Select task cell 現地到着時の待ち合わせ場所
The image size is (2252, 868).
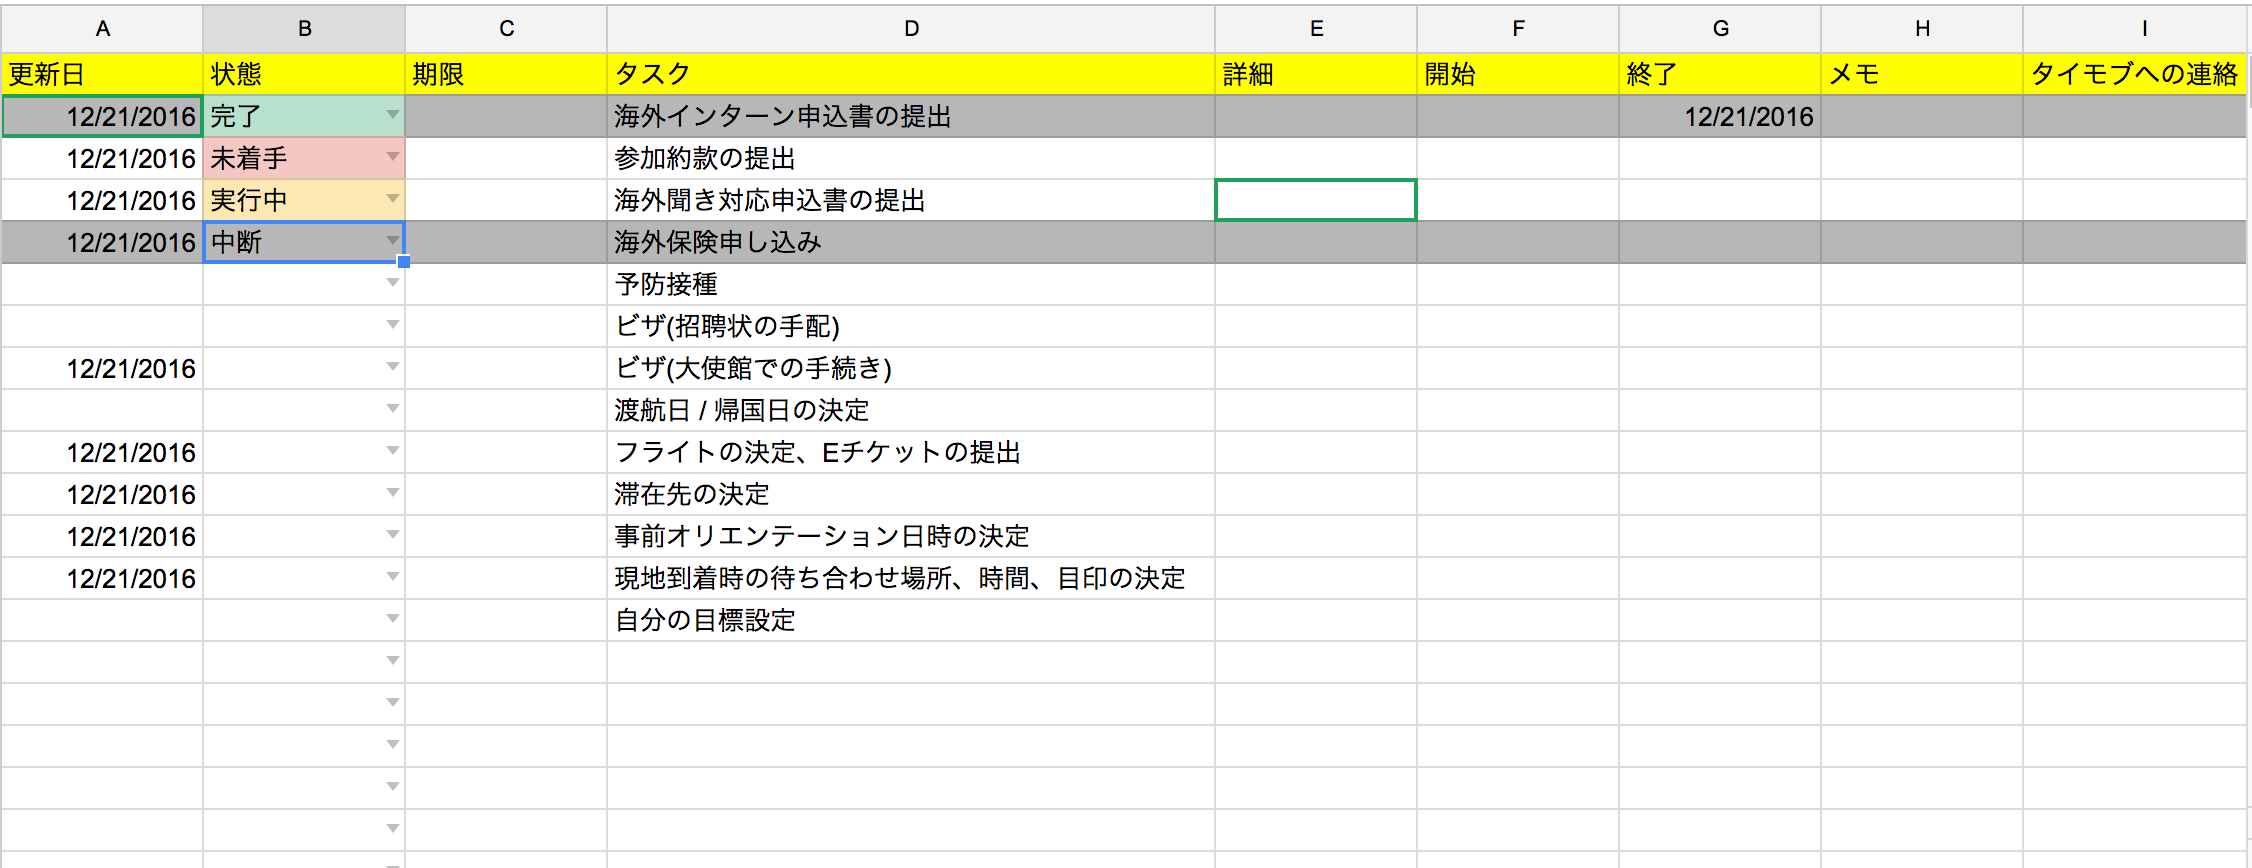coord(911,578)
